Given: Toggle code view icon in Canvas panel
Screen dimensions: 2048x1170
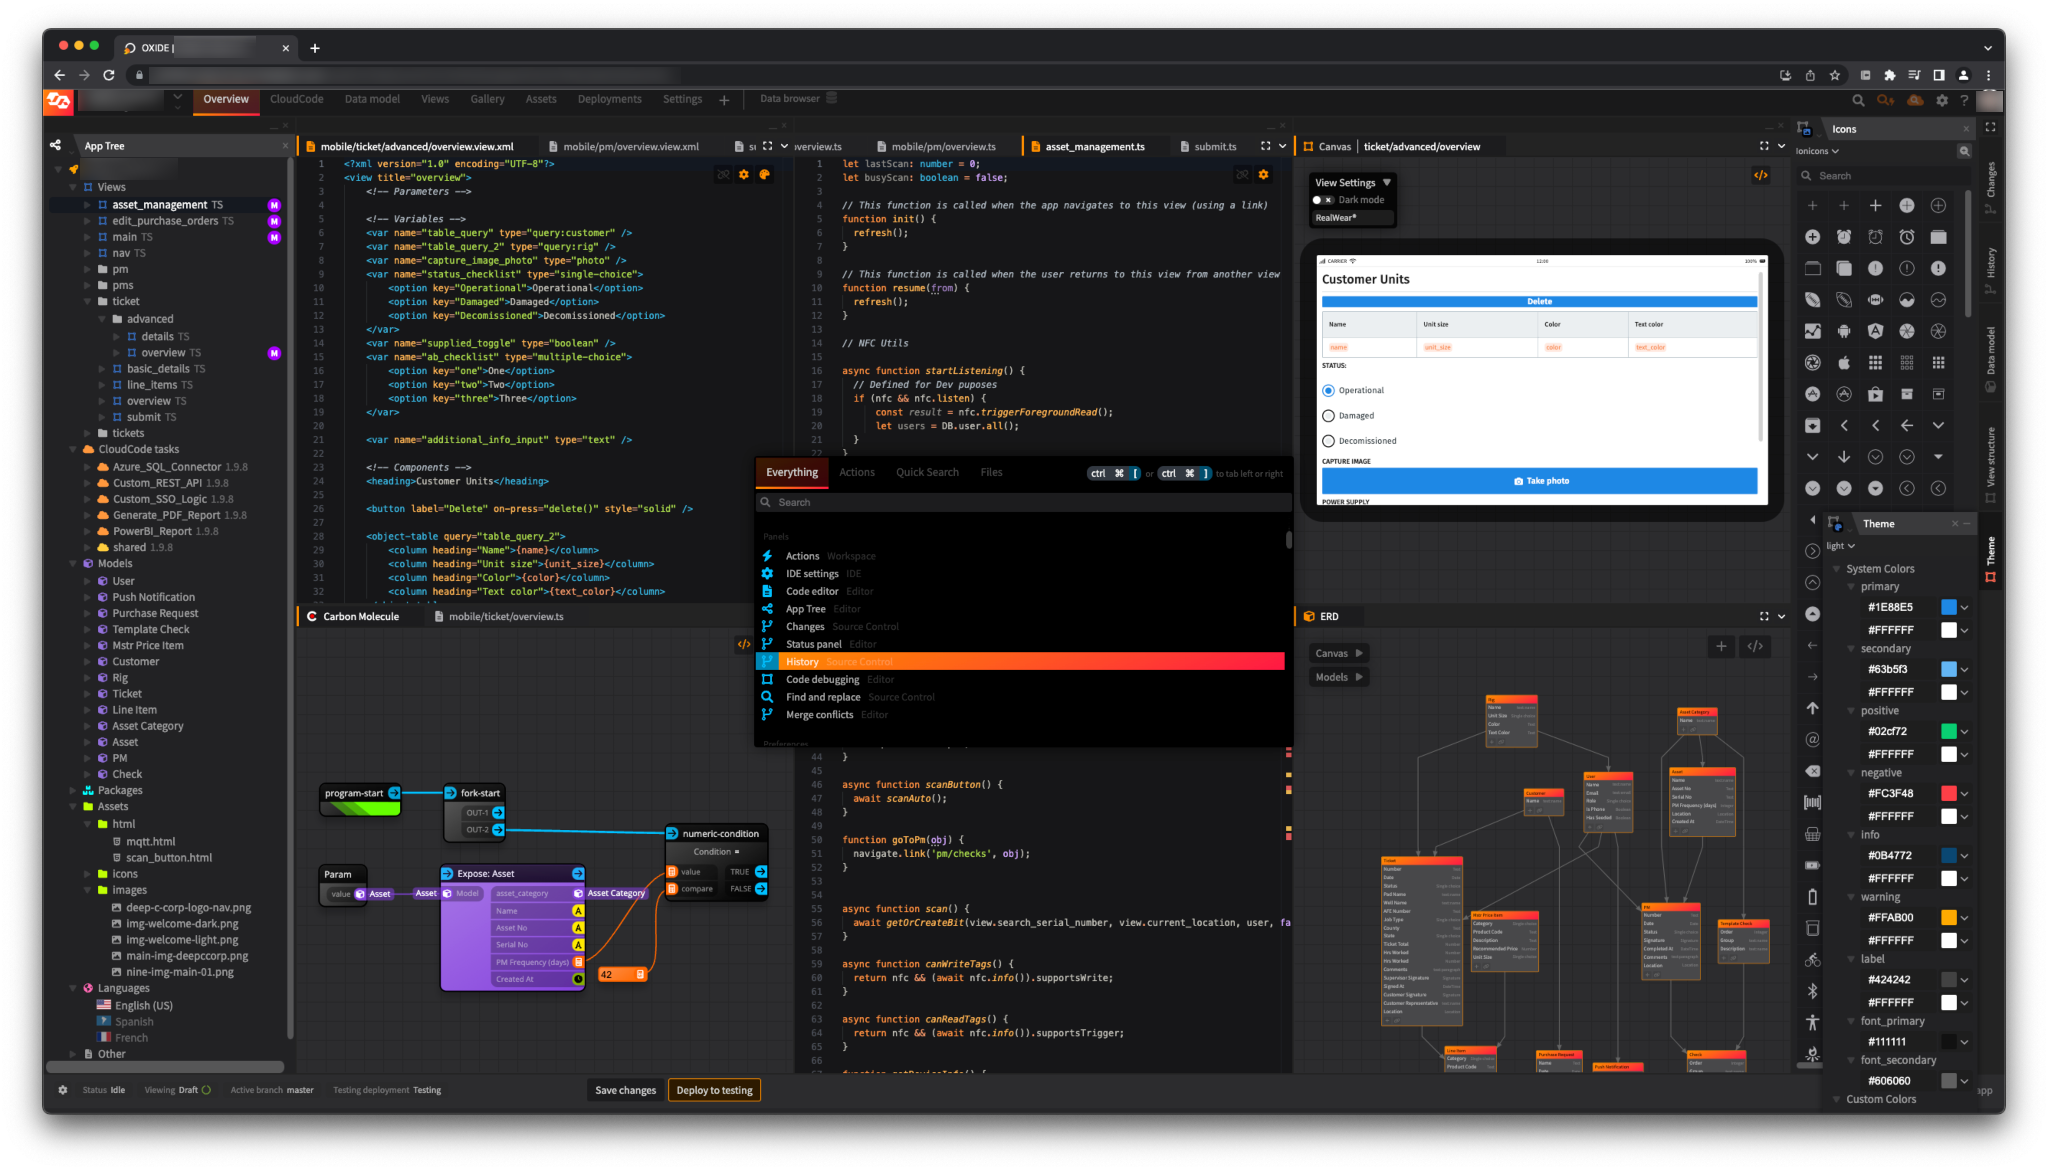Looking at the screenshot, I should coord(1760,175).
